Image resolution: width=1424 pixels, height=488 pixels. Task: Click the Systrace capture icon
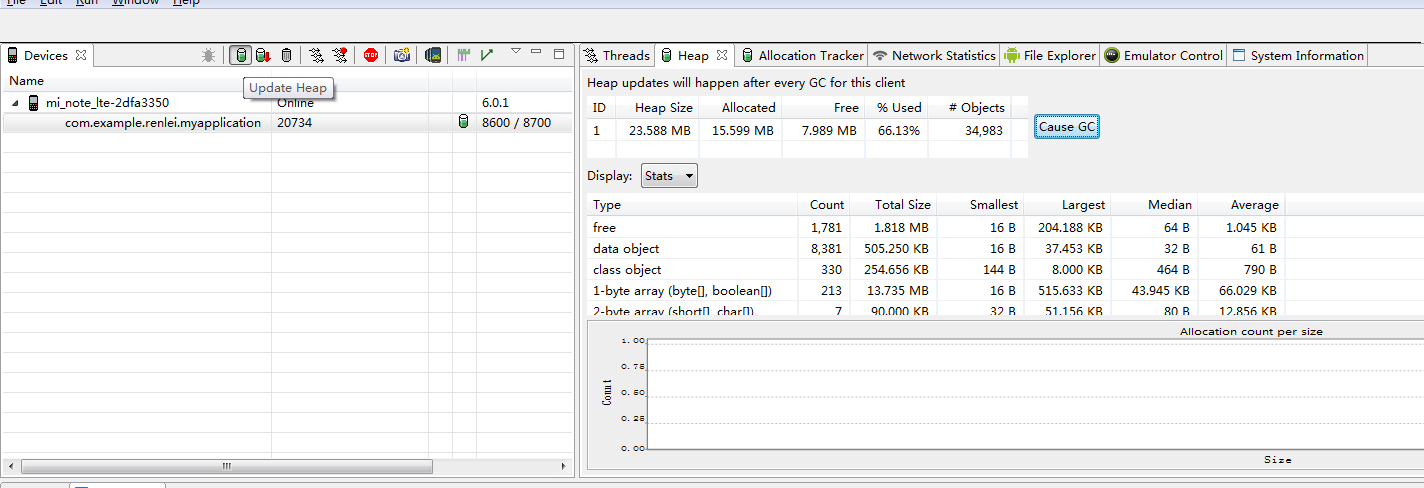[464, 55]
